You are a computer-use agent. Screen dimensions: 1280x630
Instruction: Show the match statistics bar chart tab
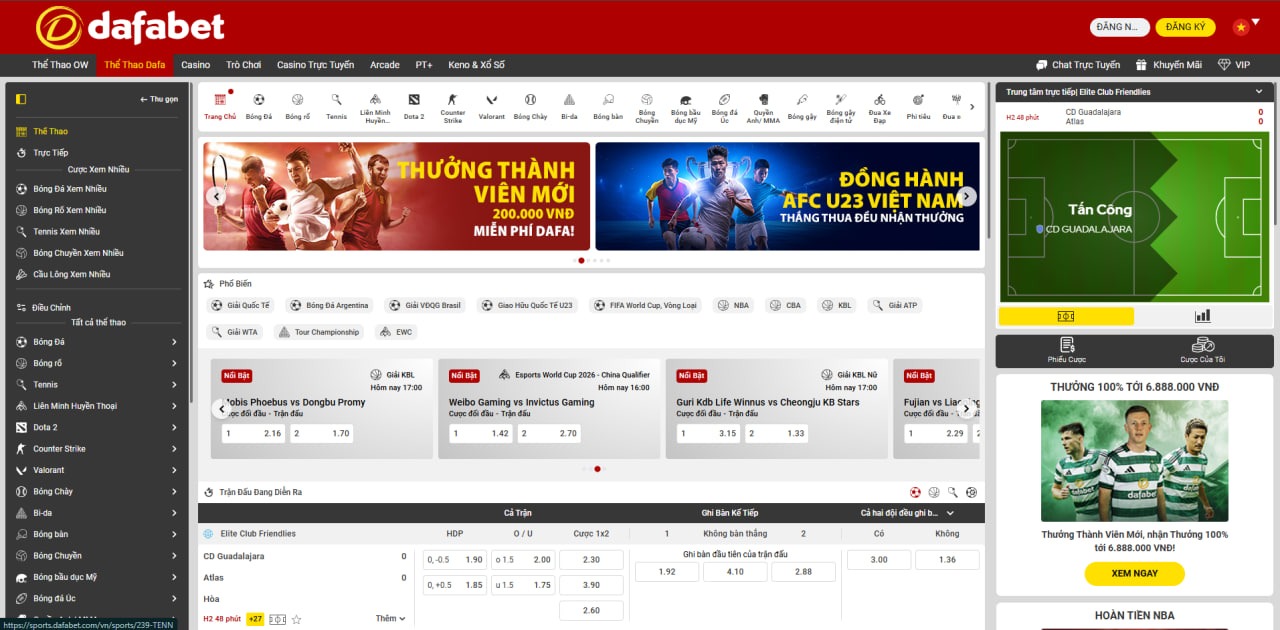coord(1203,316)
